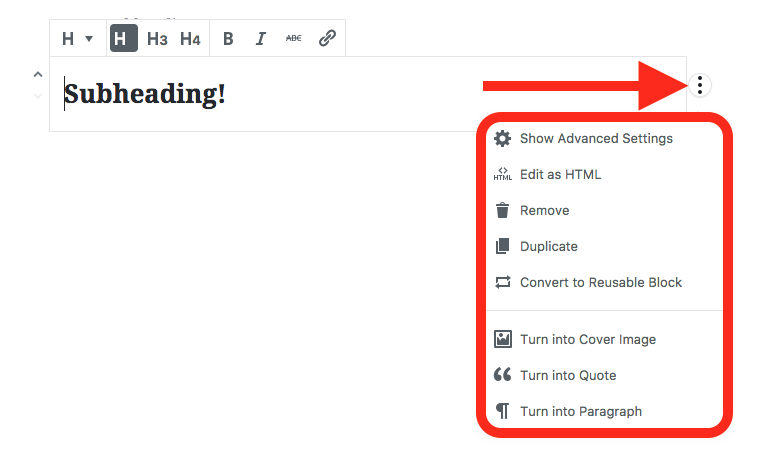Toggle italic formatting
This screenshot has width=763, height=473.
tap(261, 39)
